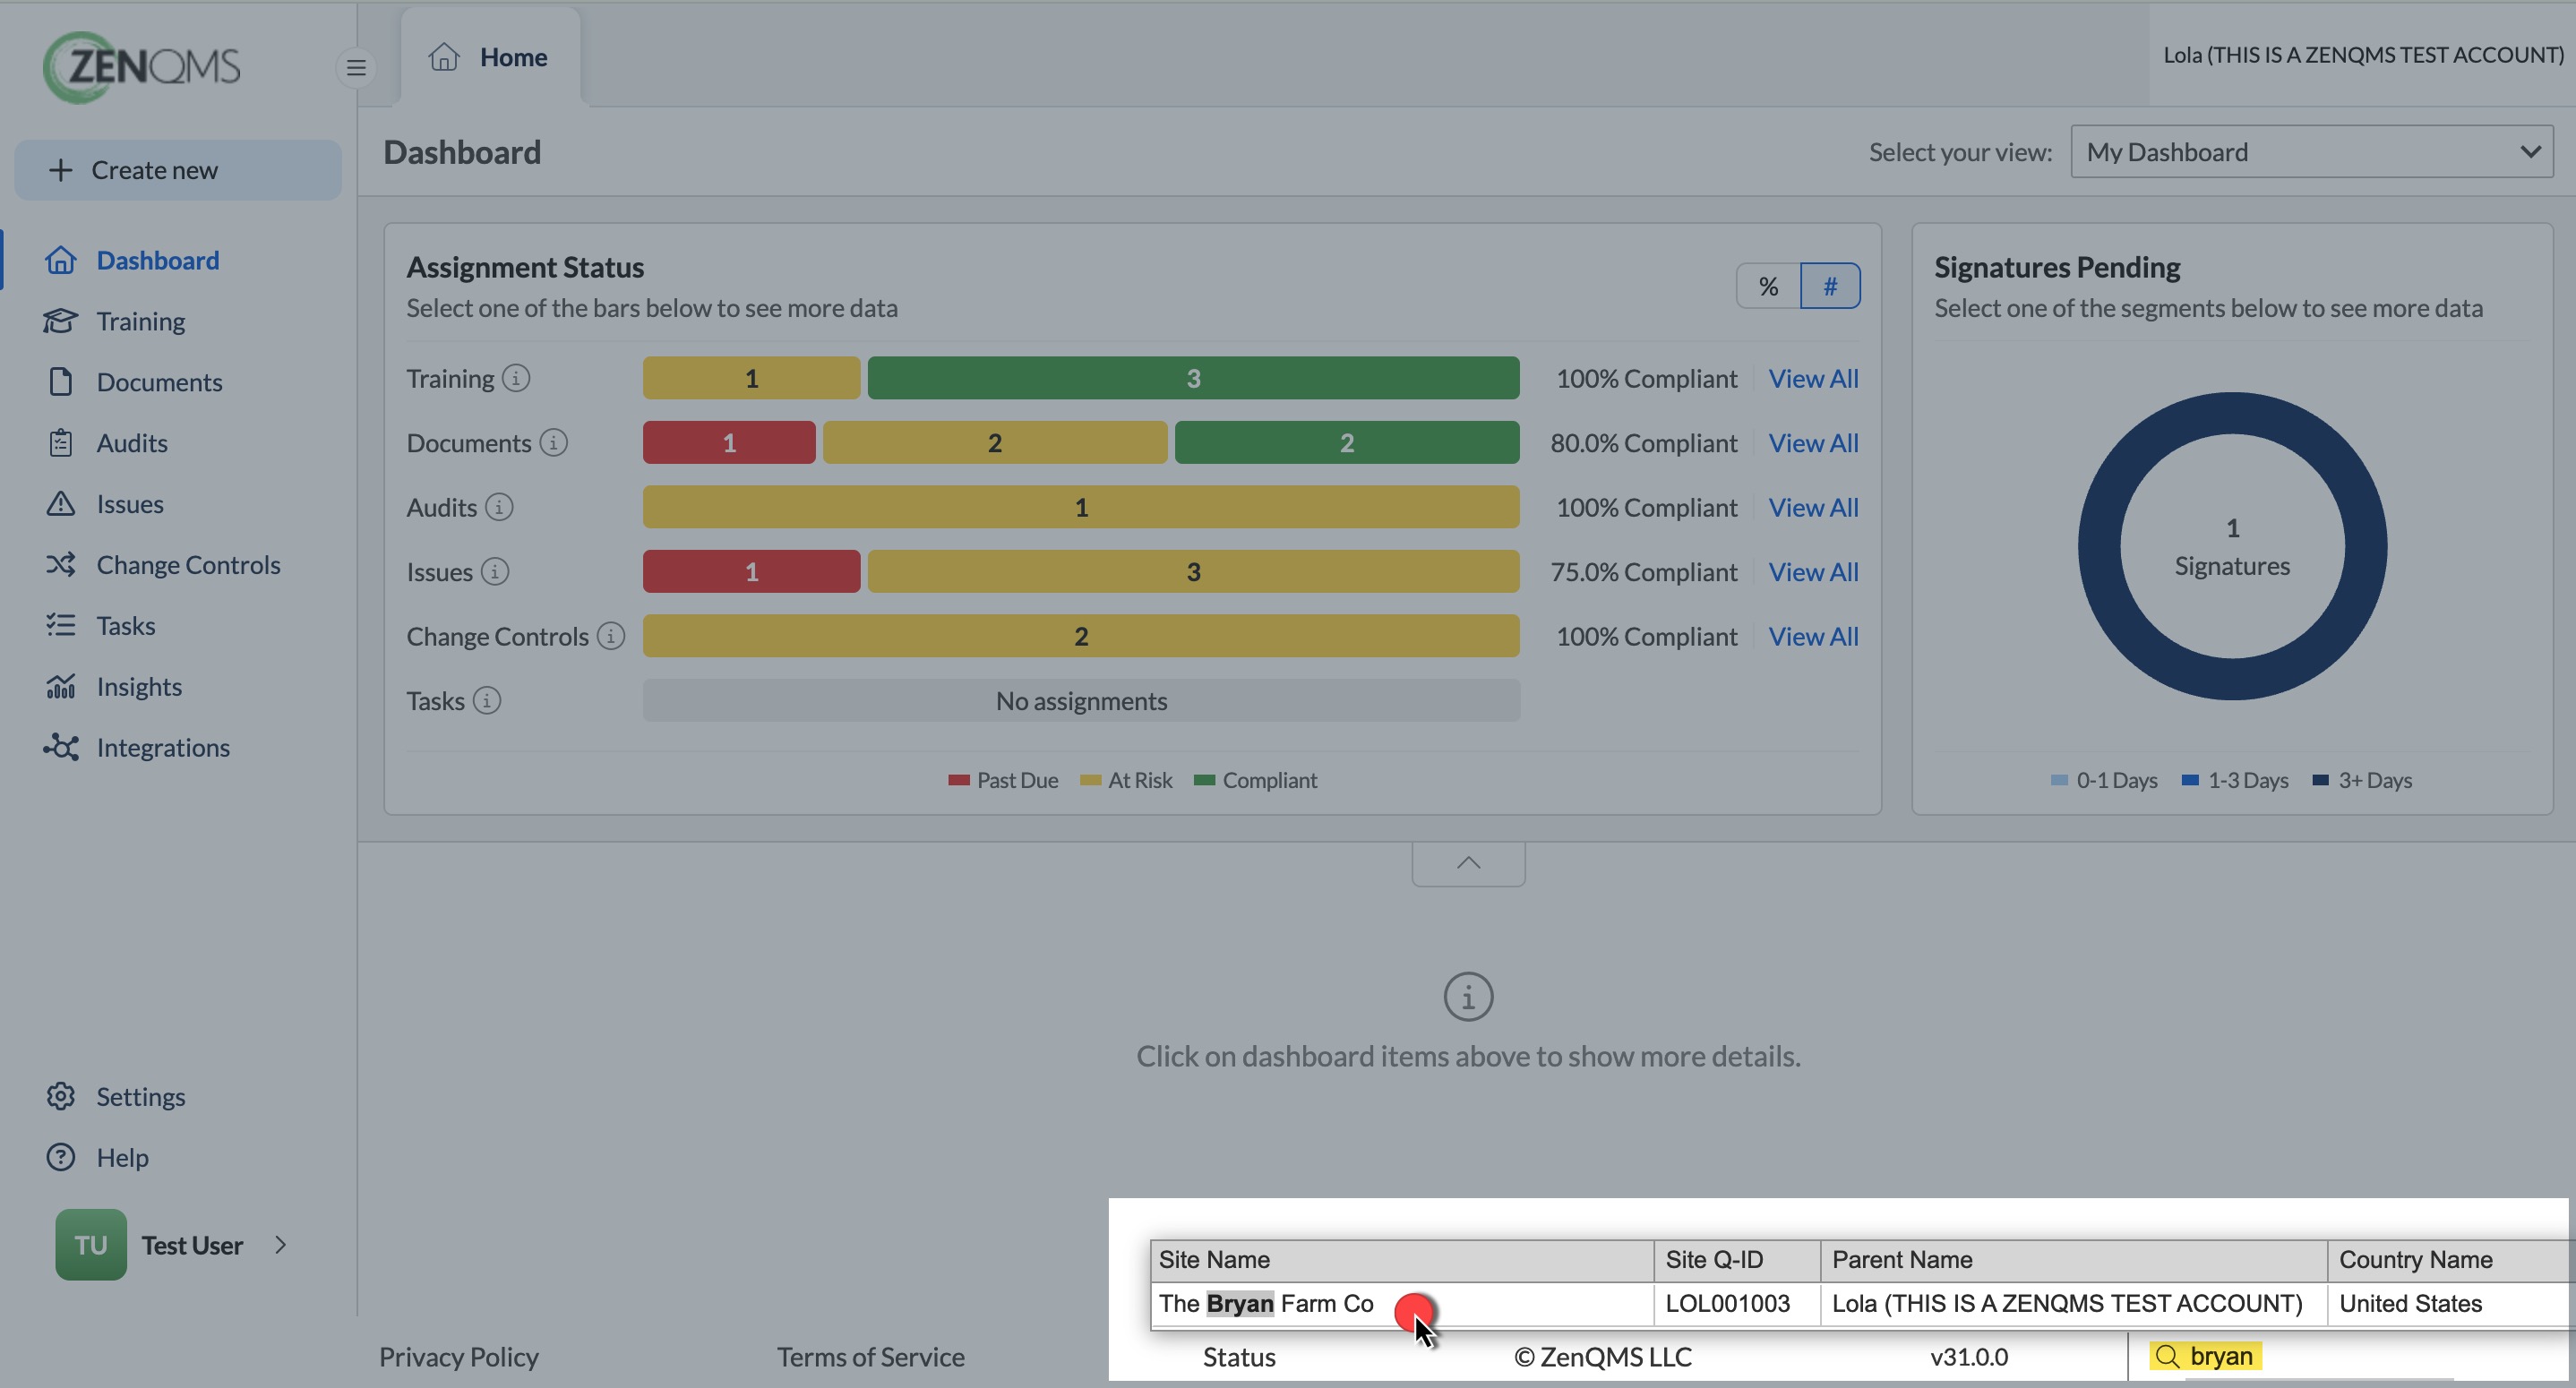This screenshot has height=1388, width=2576.
Task: Go to Insights in the sidebar
Action: tap(139, 687)
